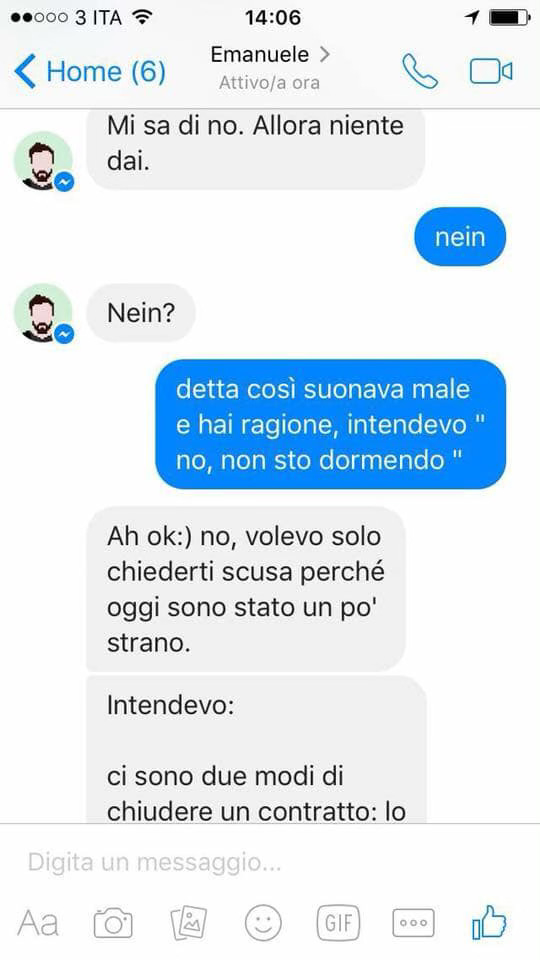Tap Emanuele's avatar beside Mi sa di no message
This screenshot has height=960, width=540.
point(43,161)
